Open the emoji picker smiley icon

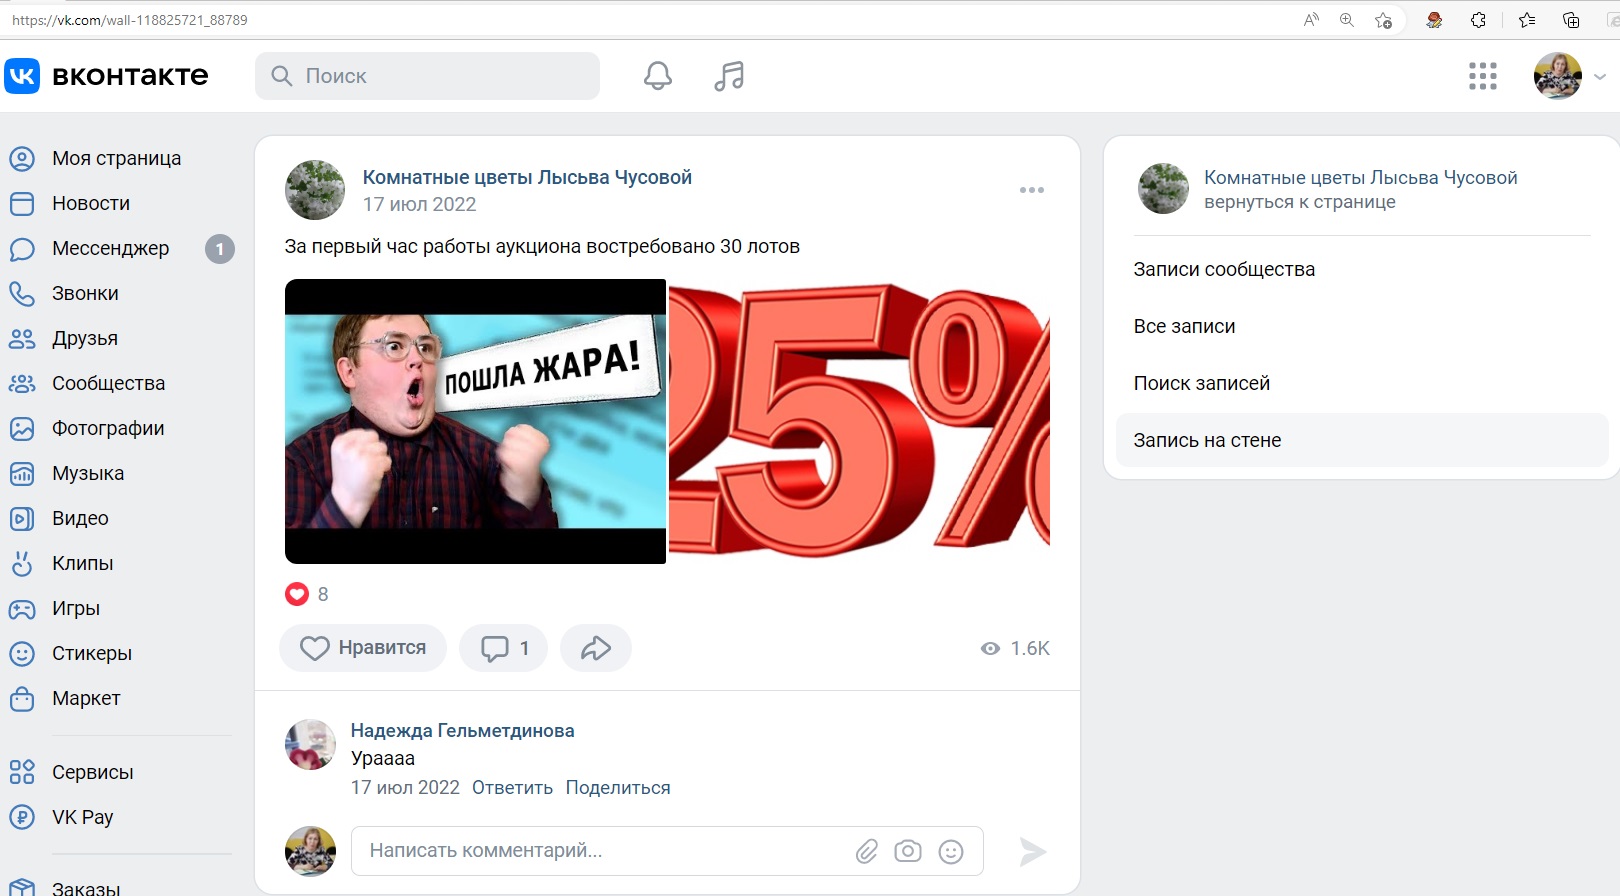(951, 851)
